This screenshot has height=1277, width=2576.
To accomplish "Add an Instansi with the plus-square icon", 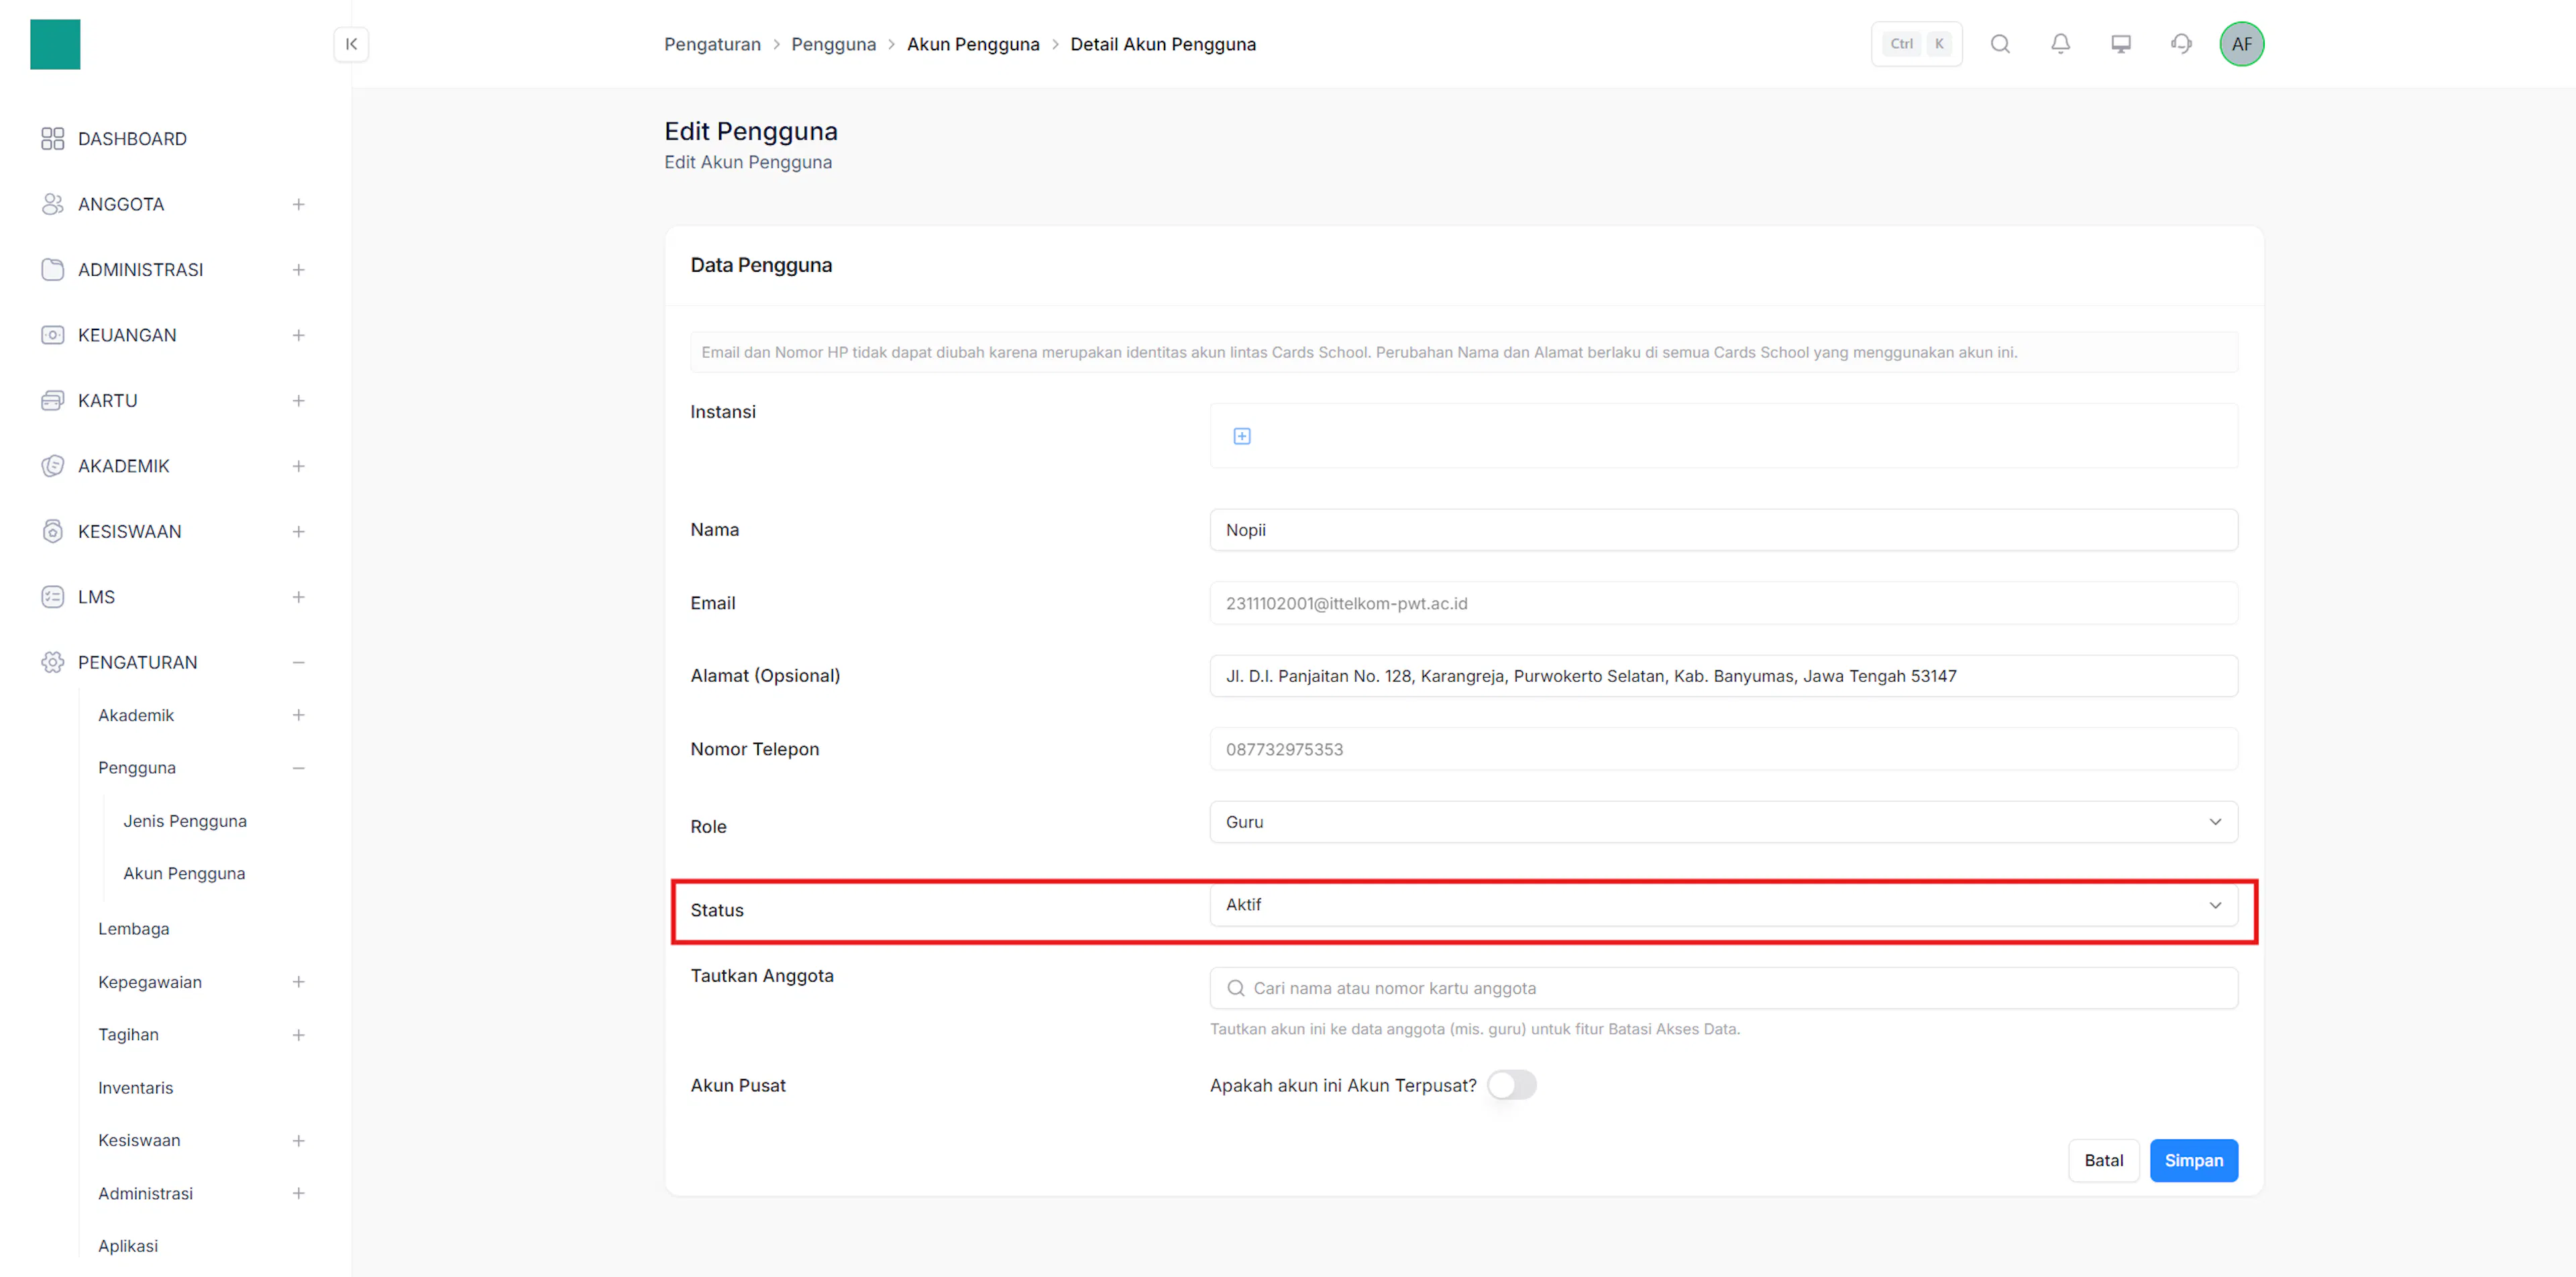I will 1242,436.
